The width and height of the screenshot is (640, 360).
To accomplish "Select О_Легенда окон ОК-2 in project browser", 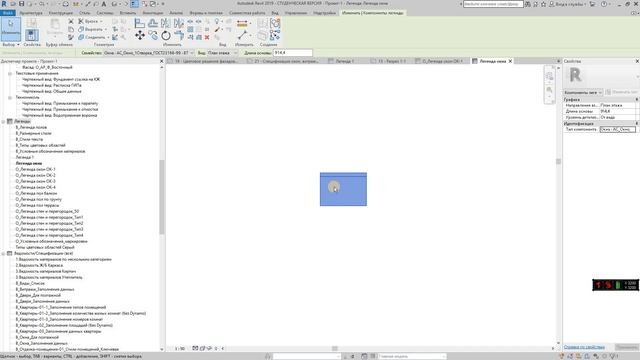I will 36,176.
